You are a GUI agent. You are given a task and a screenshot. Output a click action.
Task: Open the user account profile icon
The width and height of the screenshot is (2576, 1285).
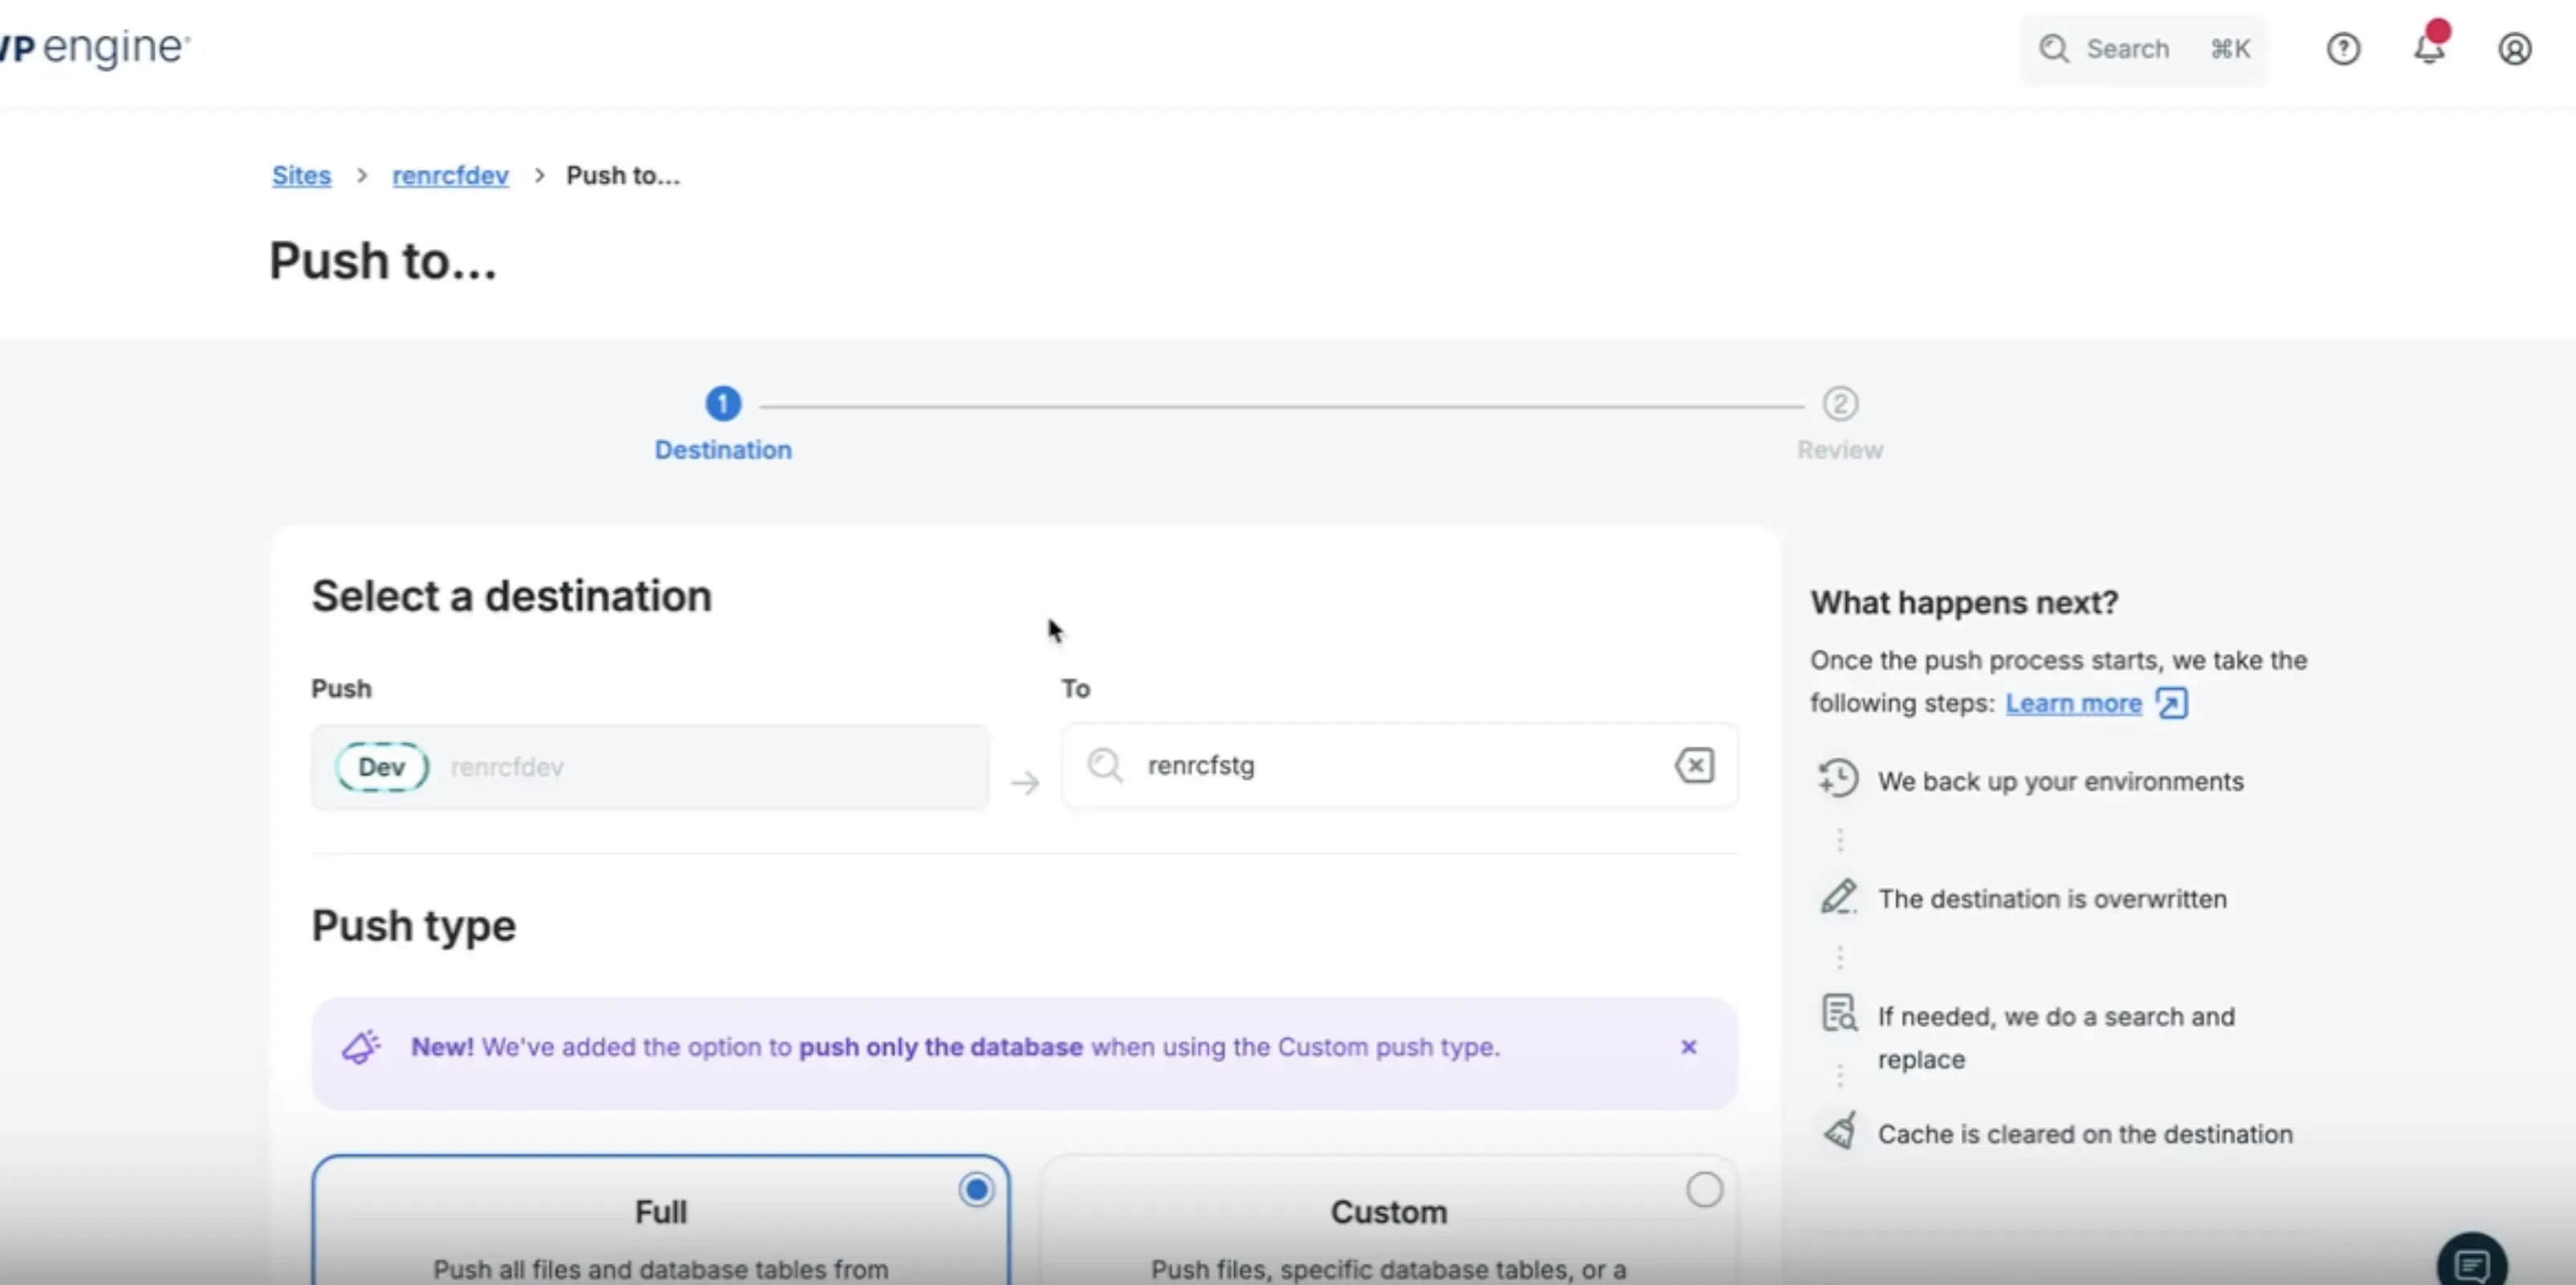point(2514,49)
